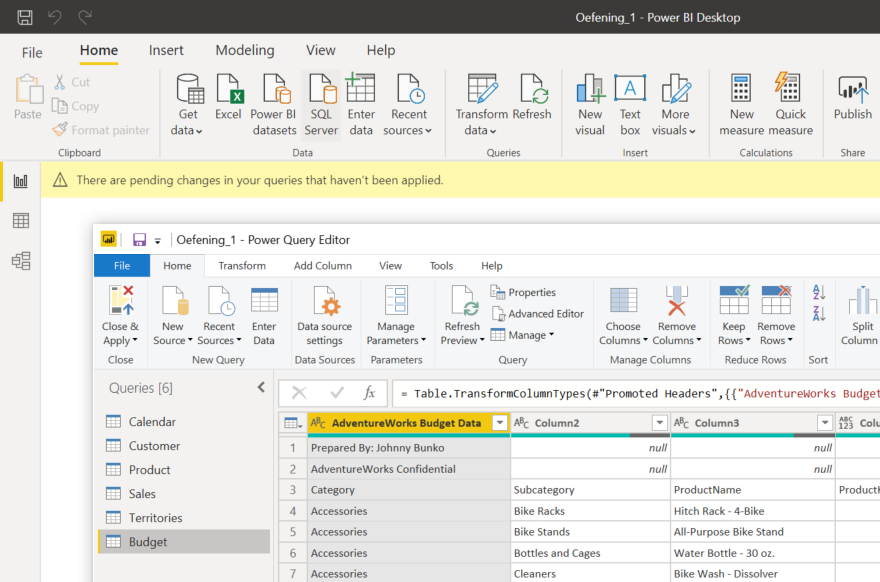Click Split Column in Query Editor
Screen dimensions: 880x582
coord(861,316)
